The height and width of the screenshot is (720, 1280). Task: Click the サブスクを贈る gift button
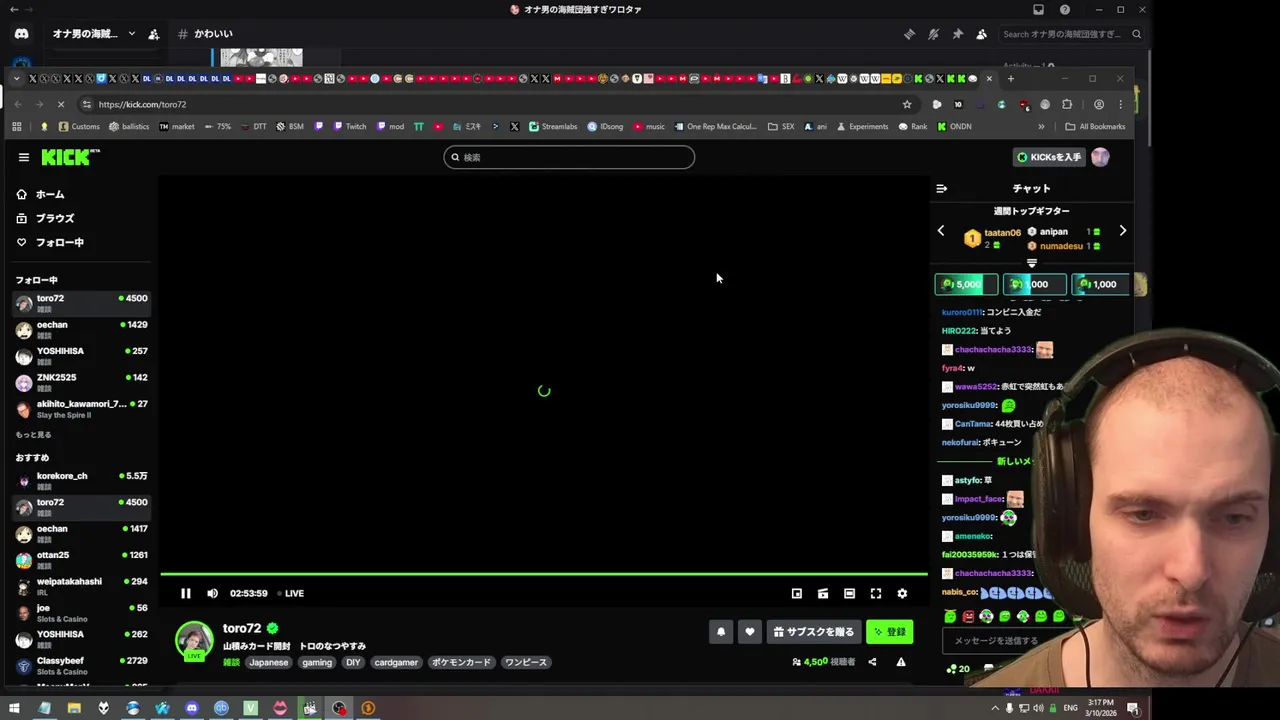point(814,632)
